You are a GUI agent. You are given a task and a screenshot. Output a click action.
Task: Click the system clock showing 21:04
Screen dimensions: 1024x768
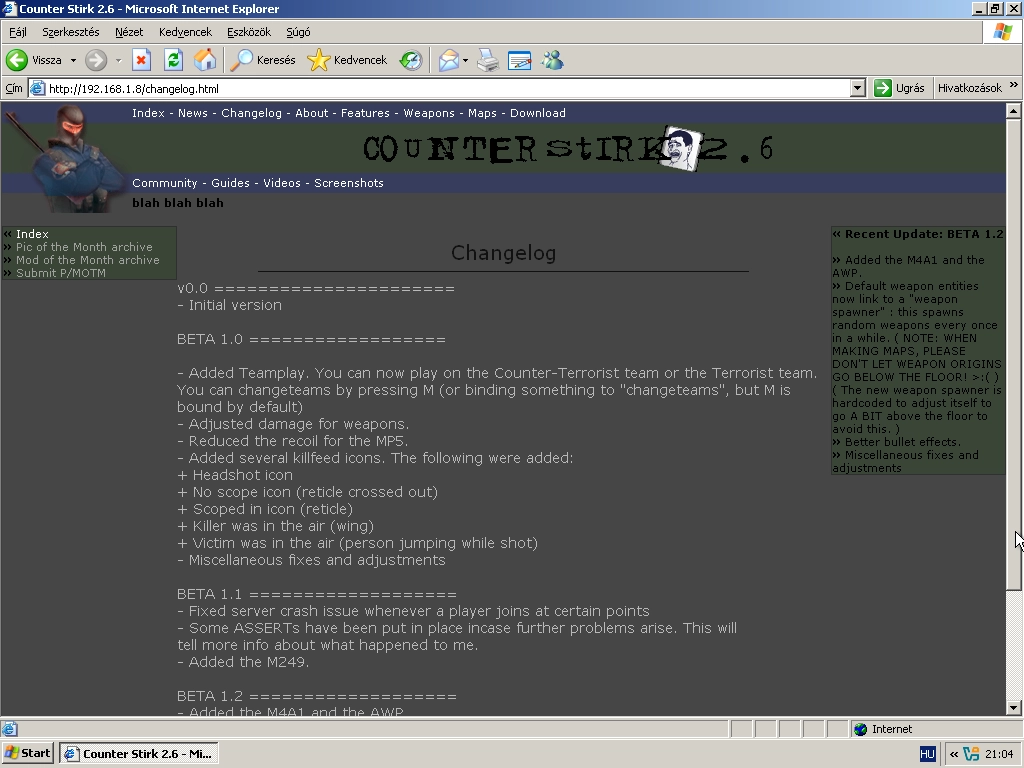pos(999,754)
